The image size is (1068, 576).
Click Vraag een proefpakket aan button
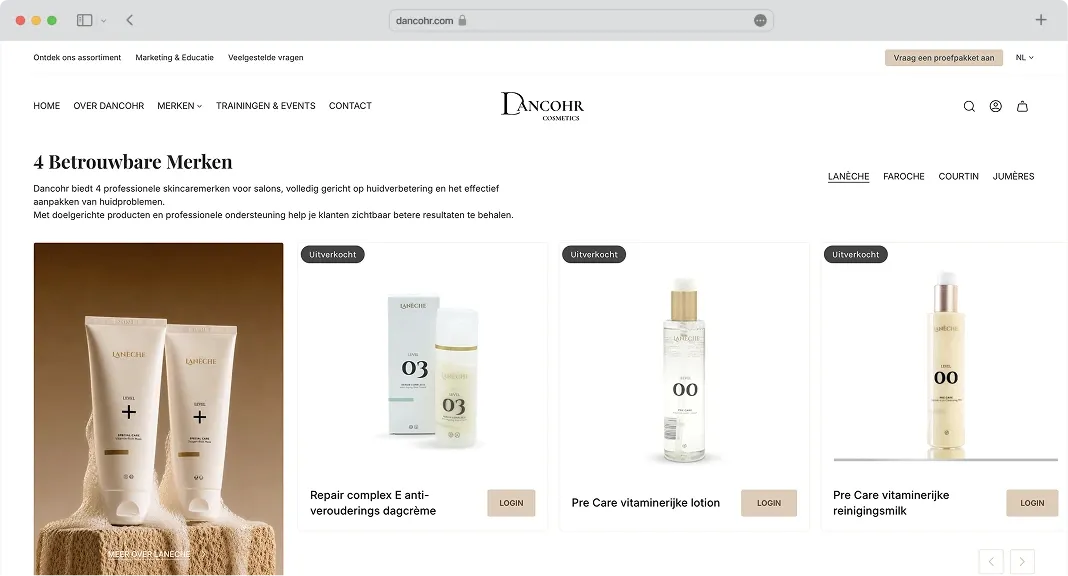click(x=943, y=58)
